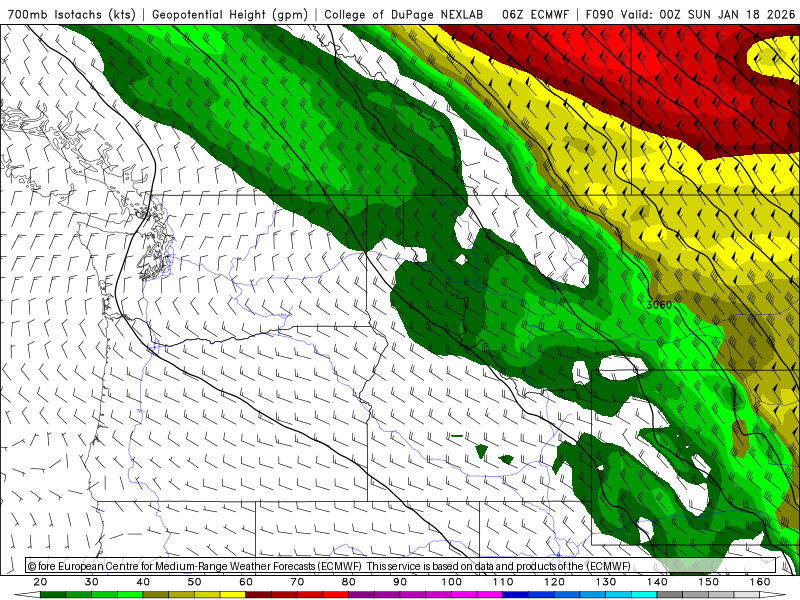Pick the gray swatch starting at 140
Viewport: 800px width, 600px height.
coord(670,595)
